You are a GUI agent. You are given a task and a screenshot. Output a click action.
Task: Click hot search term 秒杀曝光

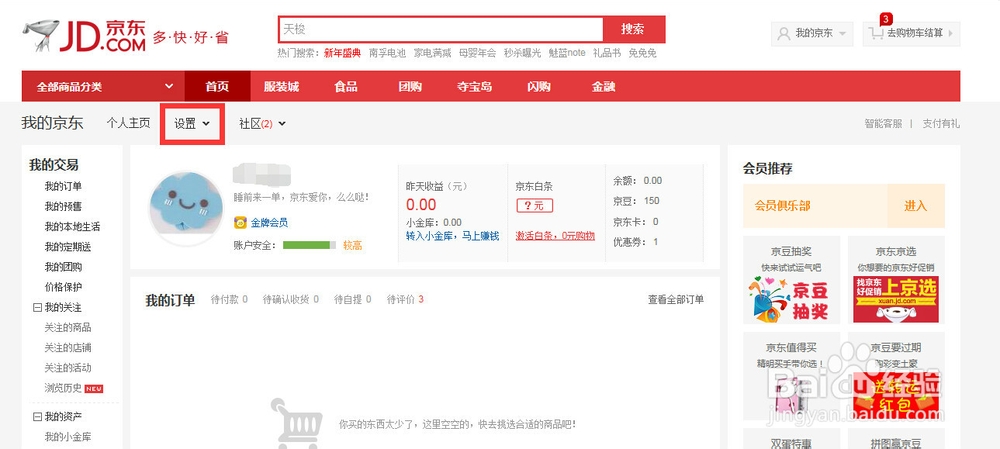(x=522, y=54)
